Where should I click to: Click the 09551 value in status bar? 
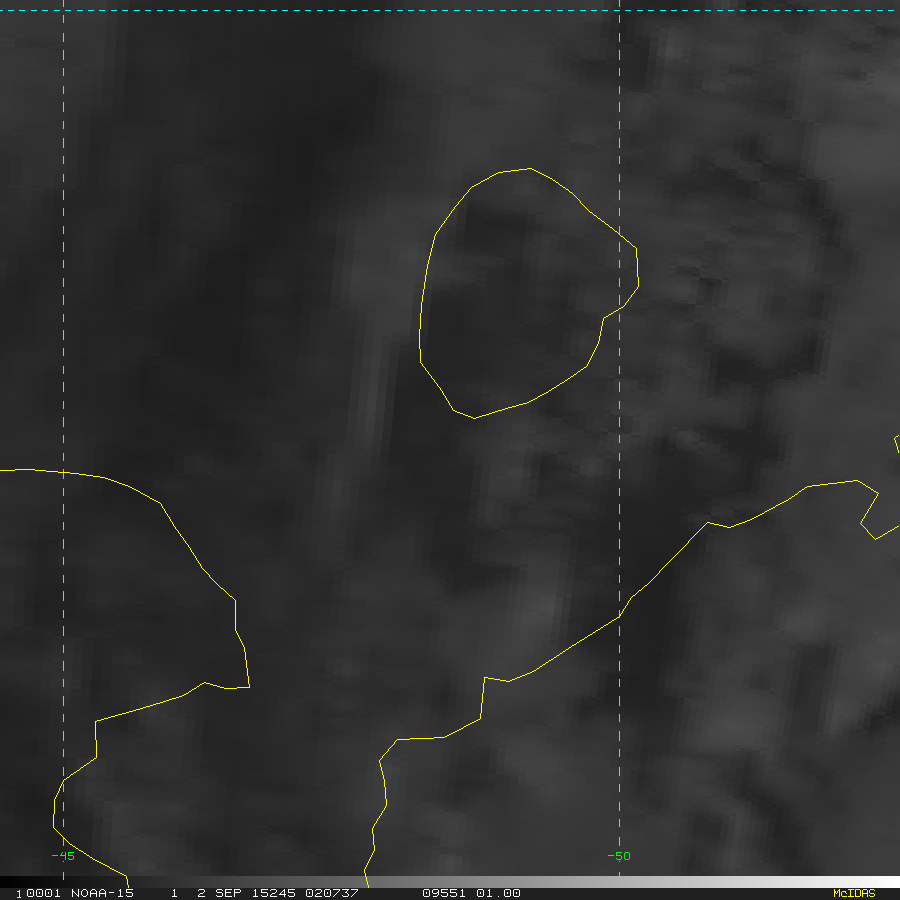(x=443, y=893)
